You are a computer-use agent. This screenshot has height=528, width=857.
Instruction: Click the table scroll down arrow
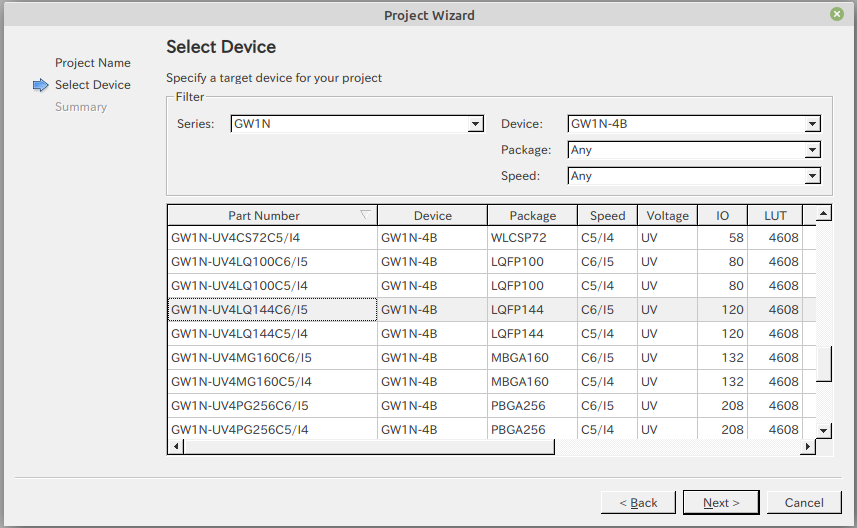coord(824,431)
